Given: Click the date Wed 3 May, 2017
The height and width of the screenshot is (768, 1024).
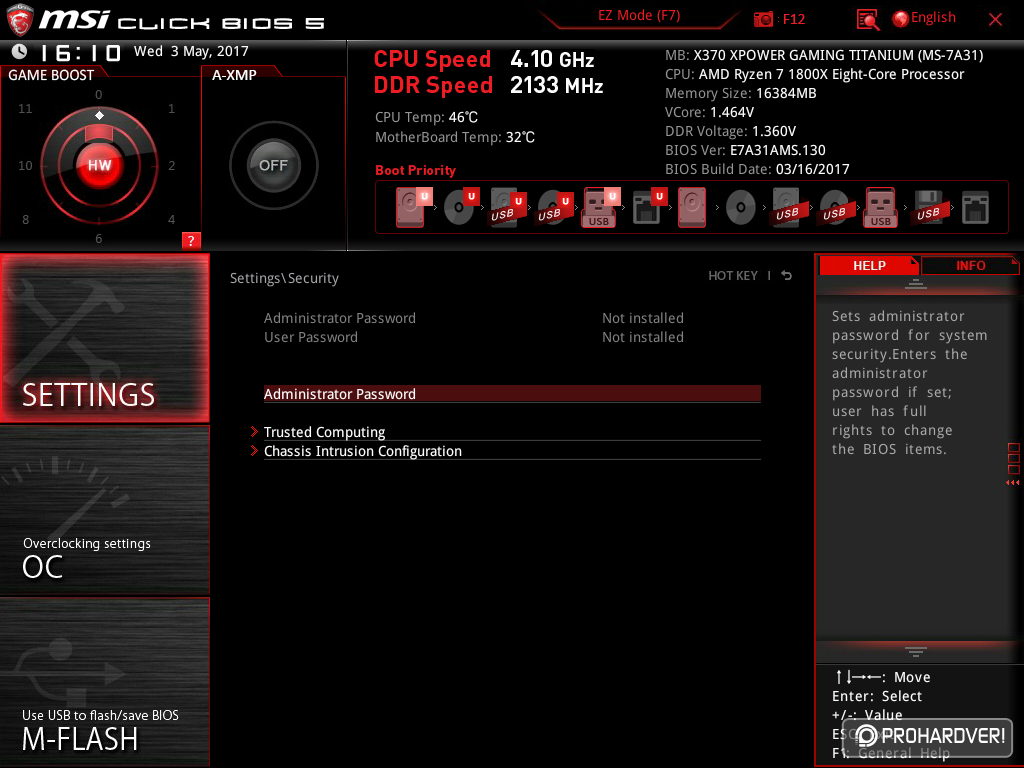Looking at the screenshot, I should click(191, 52).
